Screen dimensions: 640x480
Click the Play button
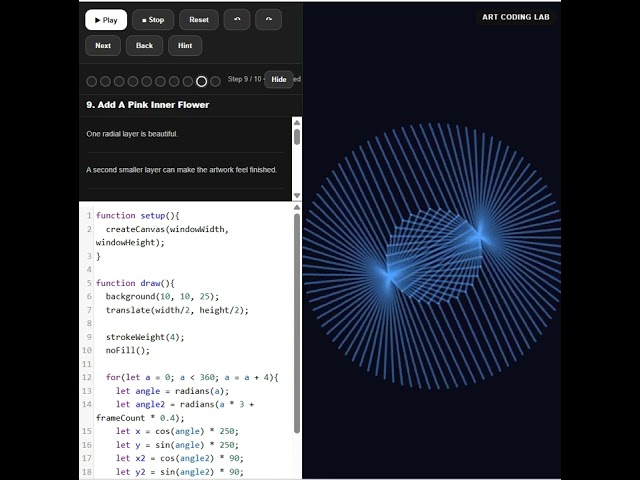coord(106,20)
